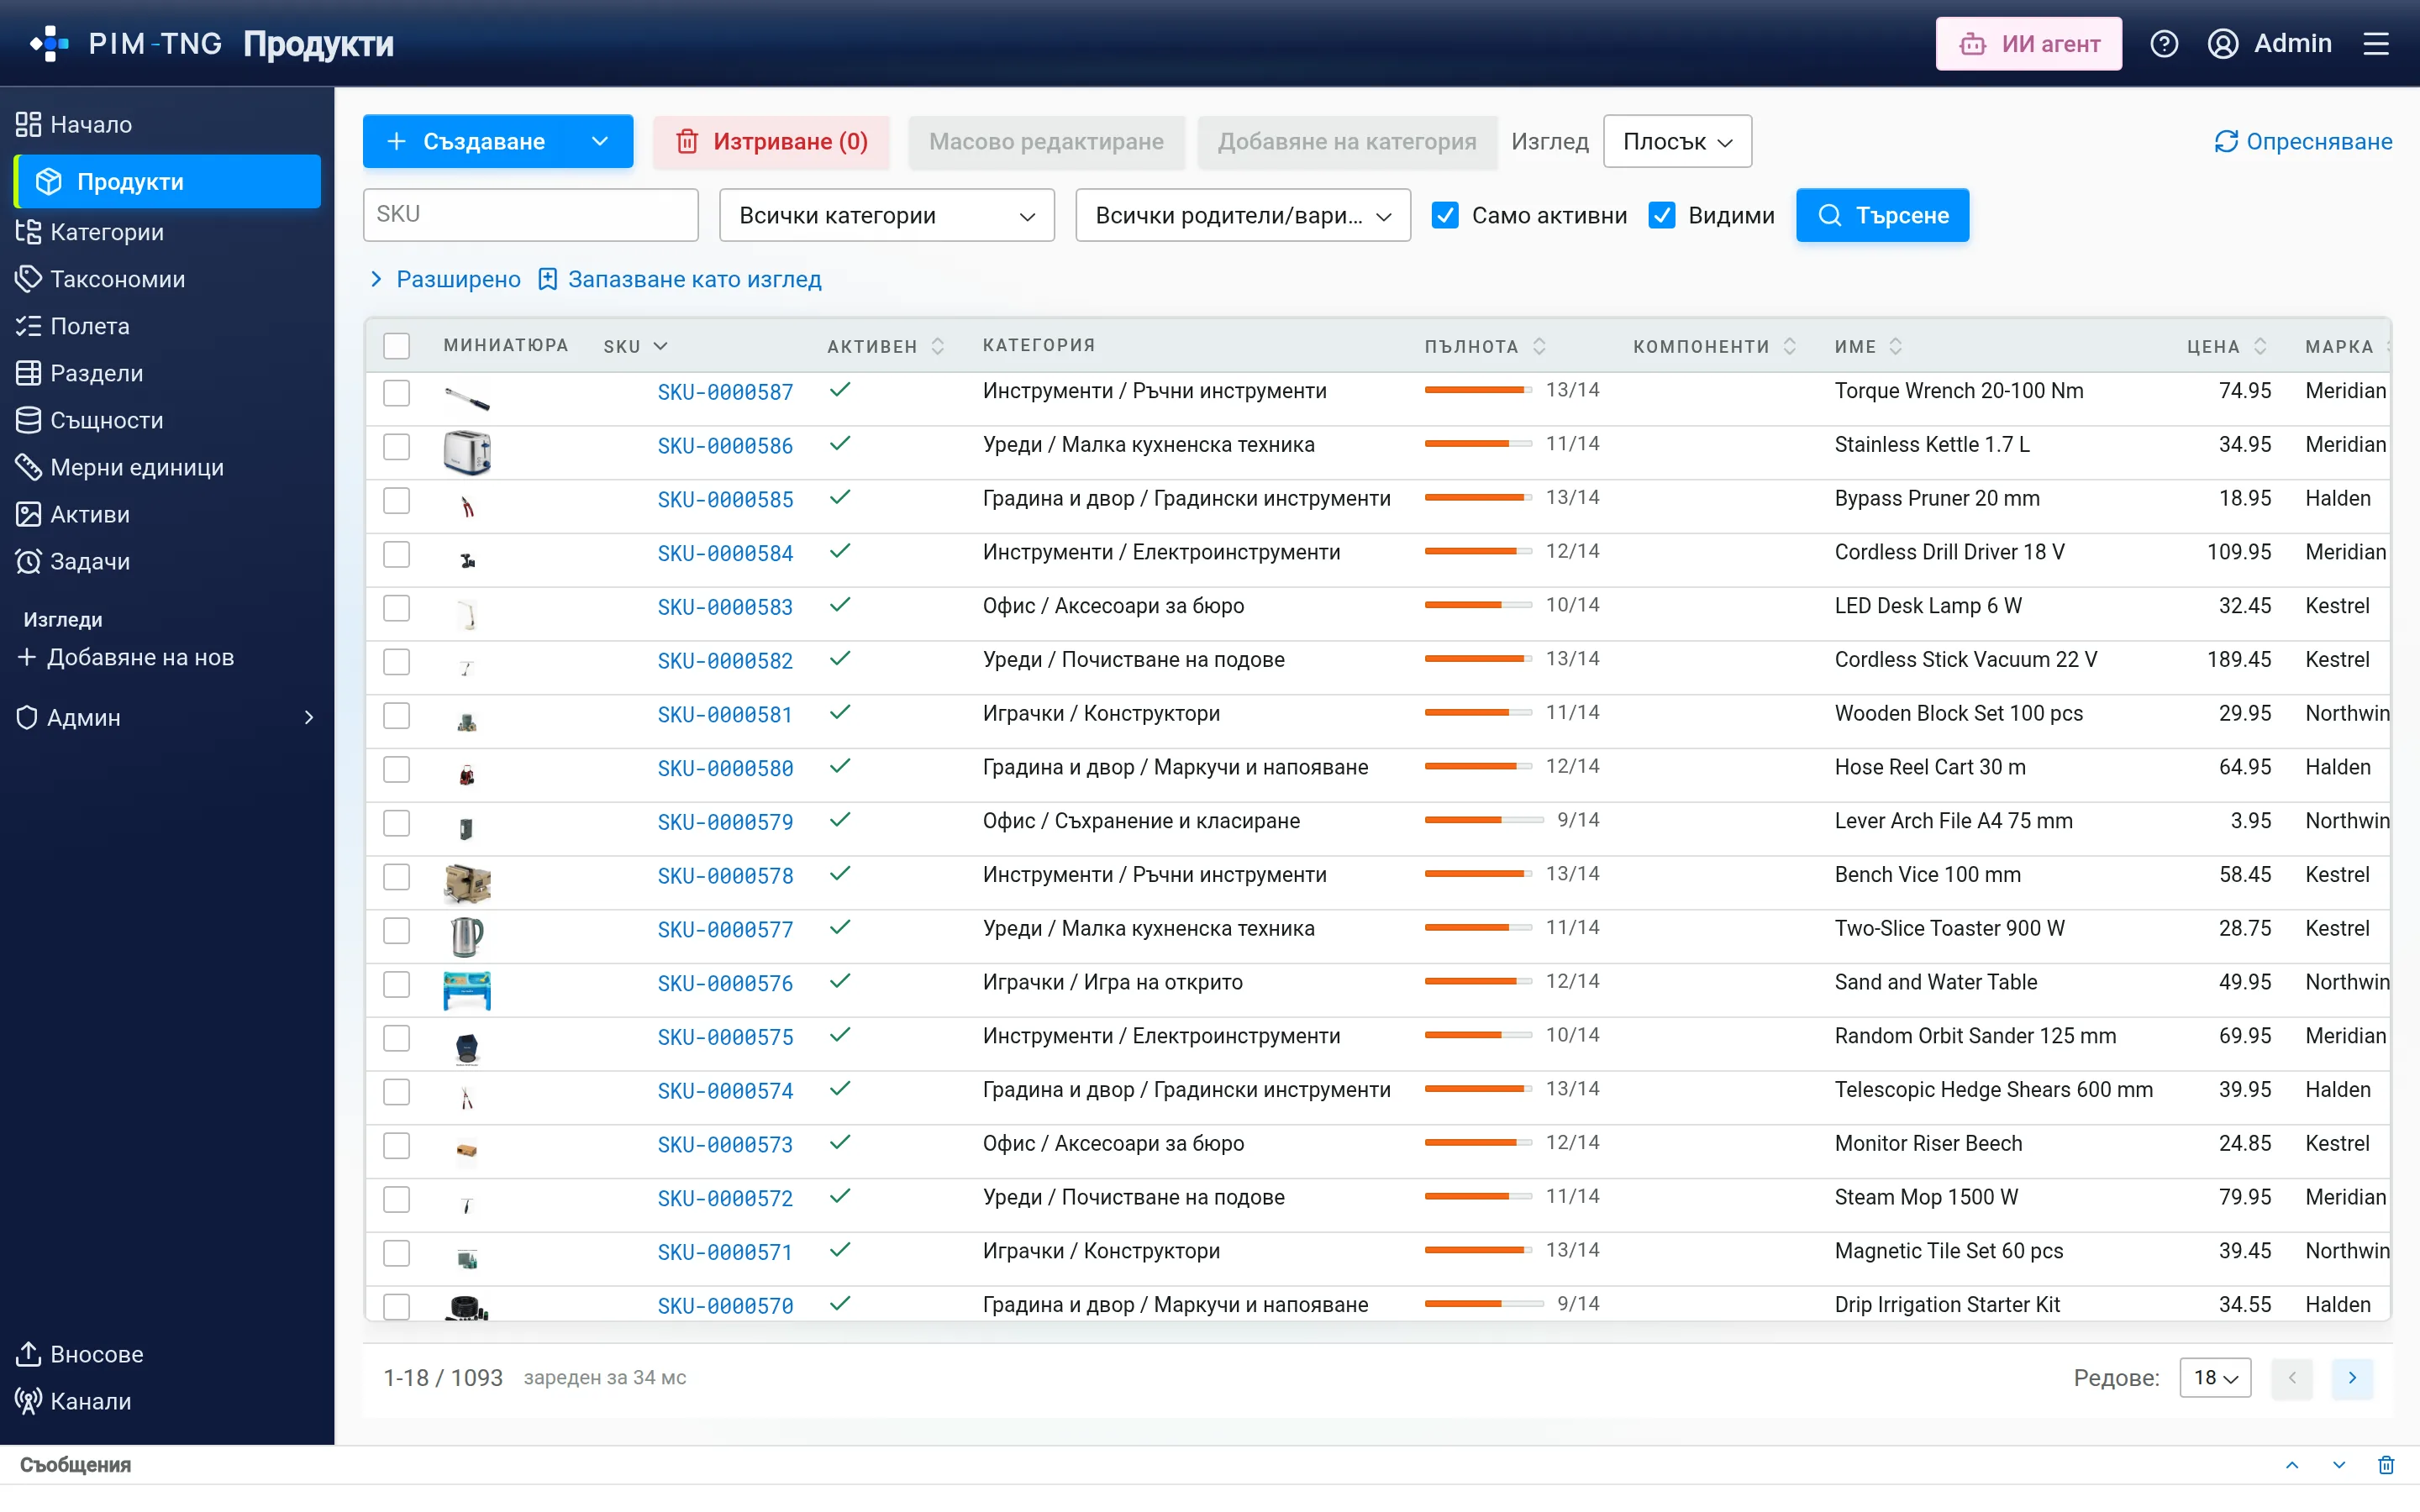
Task: Open the Всички категории dropdown
Action: coord(886,215)
